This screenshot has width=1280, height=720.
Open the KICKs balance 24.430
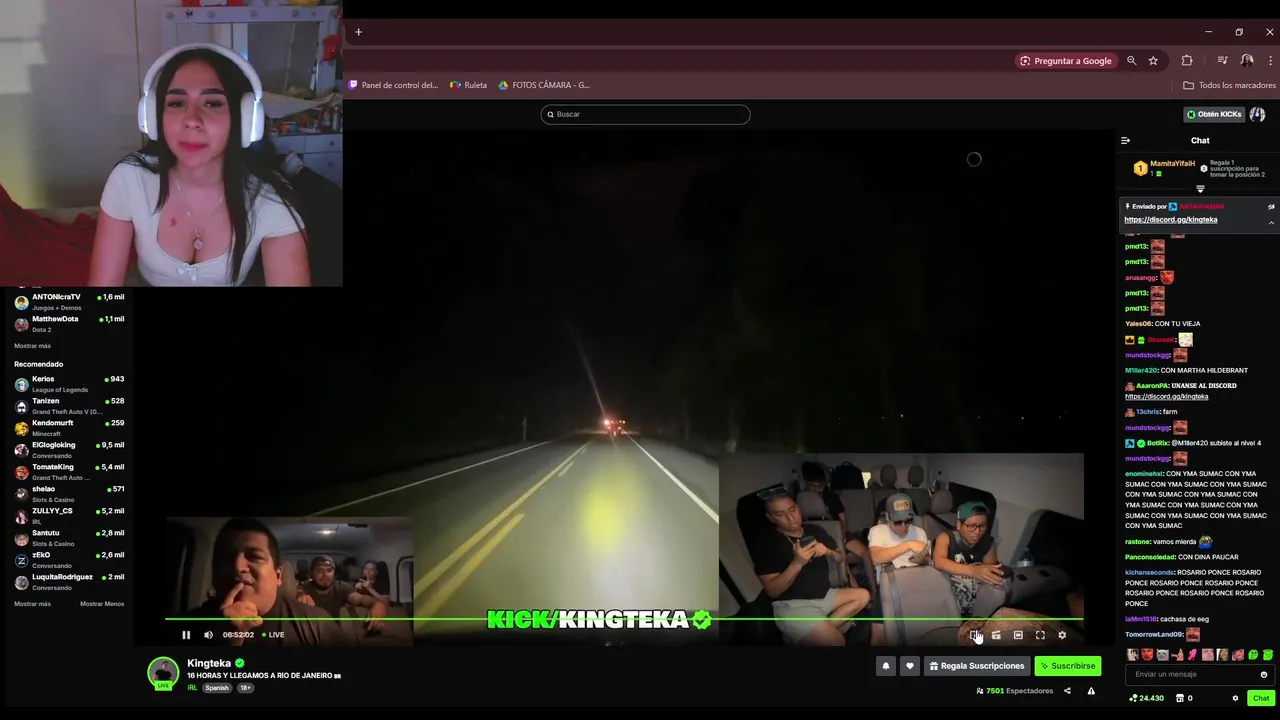pos(1146,698)
